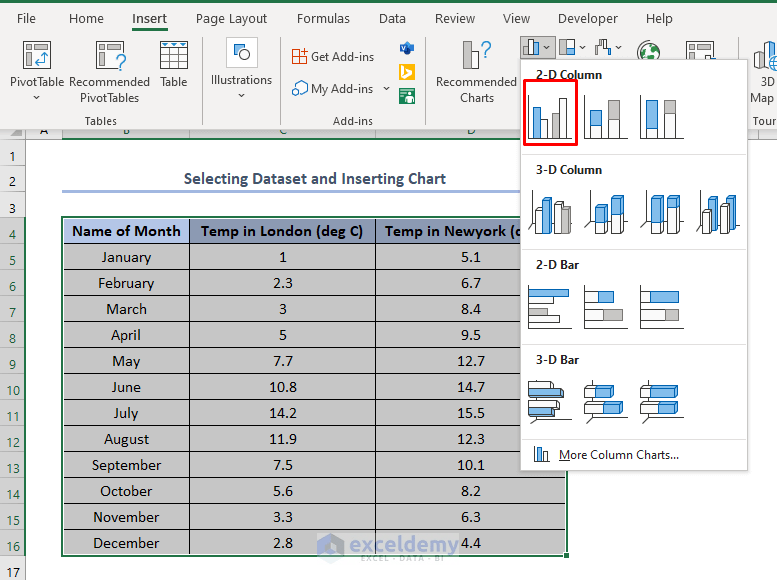
Task: Select the 3-D Stacked Bar chart
Action: 606,402
